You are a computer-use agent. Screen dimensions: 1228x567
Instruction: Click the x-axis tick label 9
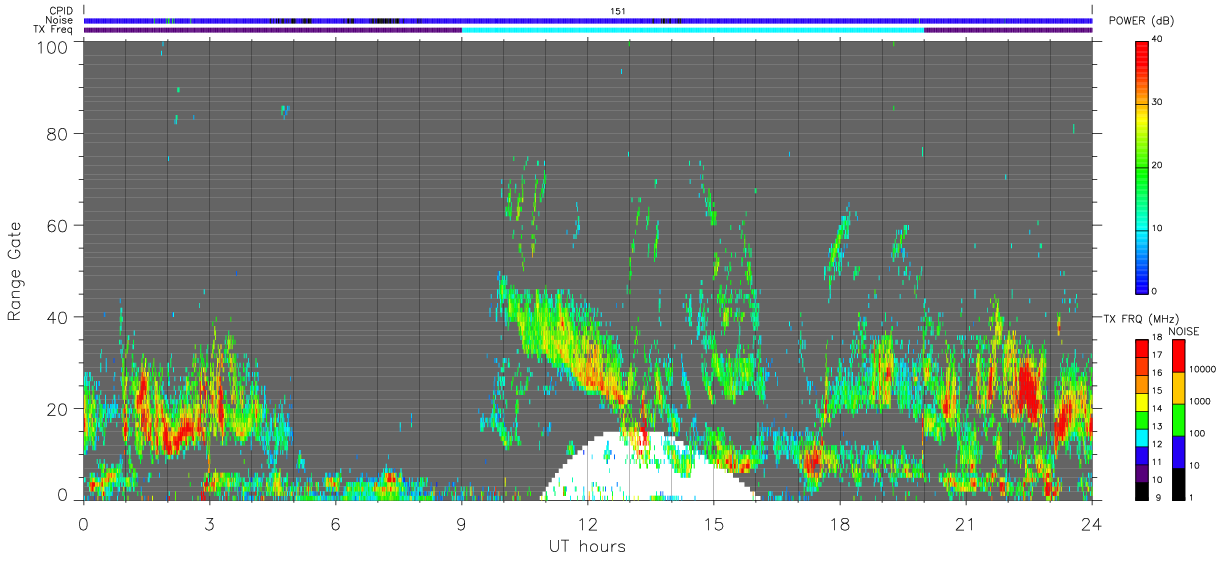[x=461, y=523]
